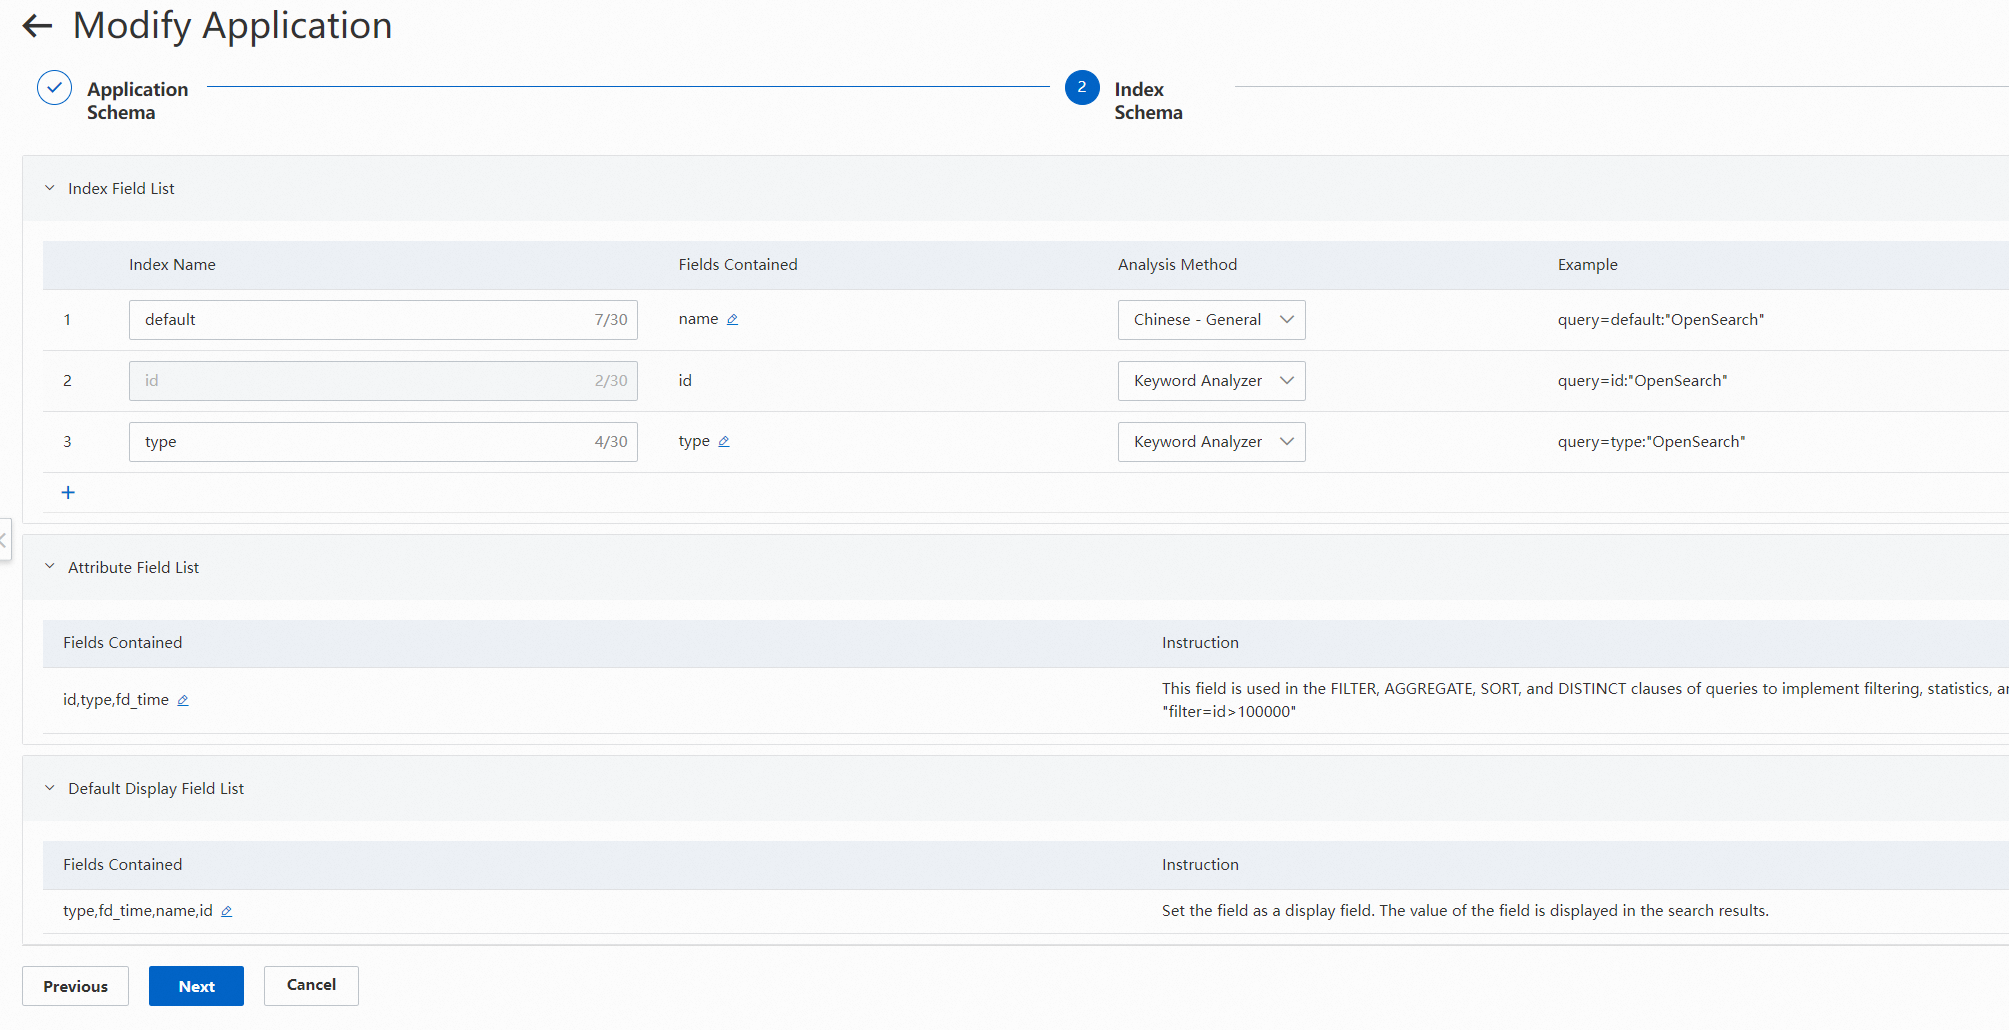Click the Application Schema step checkmark icon

click(x=55, y=88)
